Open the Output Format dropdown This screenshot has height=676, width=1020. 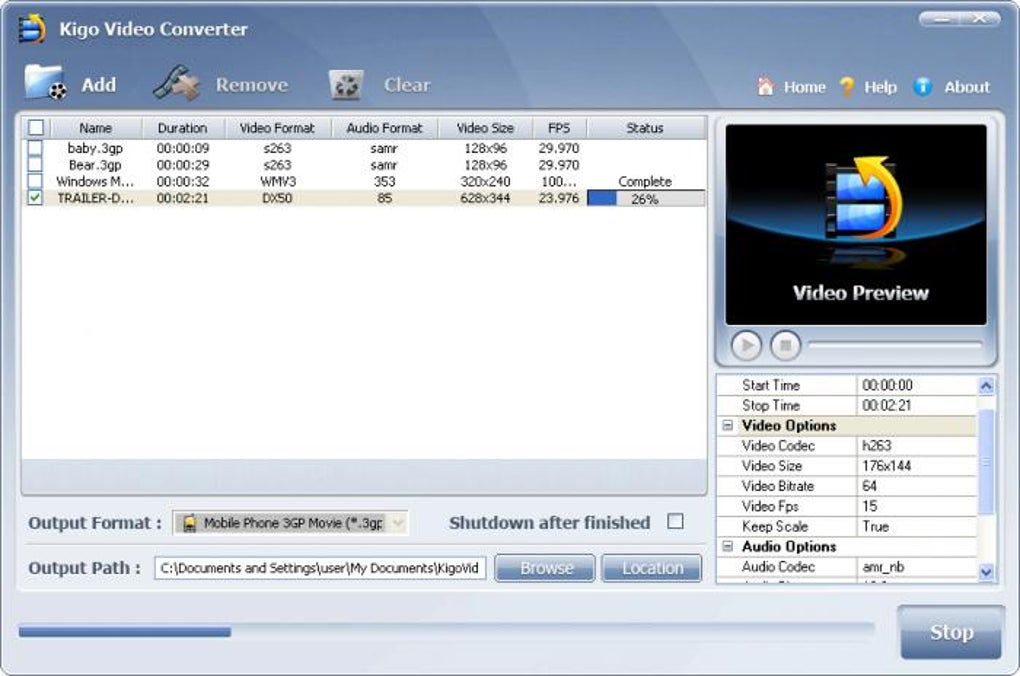point(398,523)
